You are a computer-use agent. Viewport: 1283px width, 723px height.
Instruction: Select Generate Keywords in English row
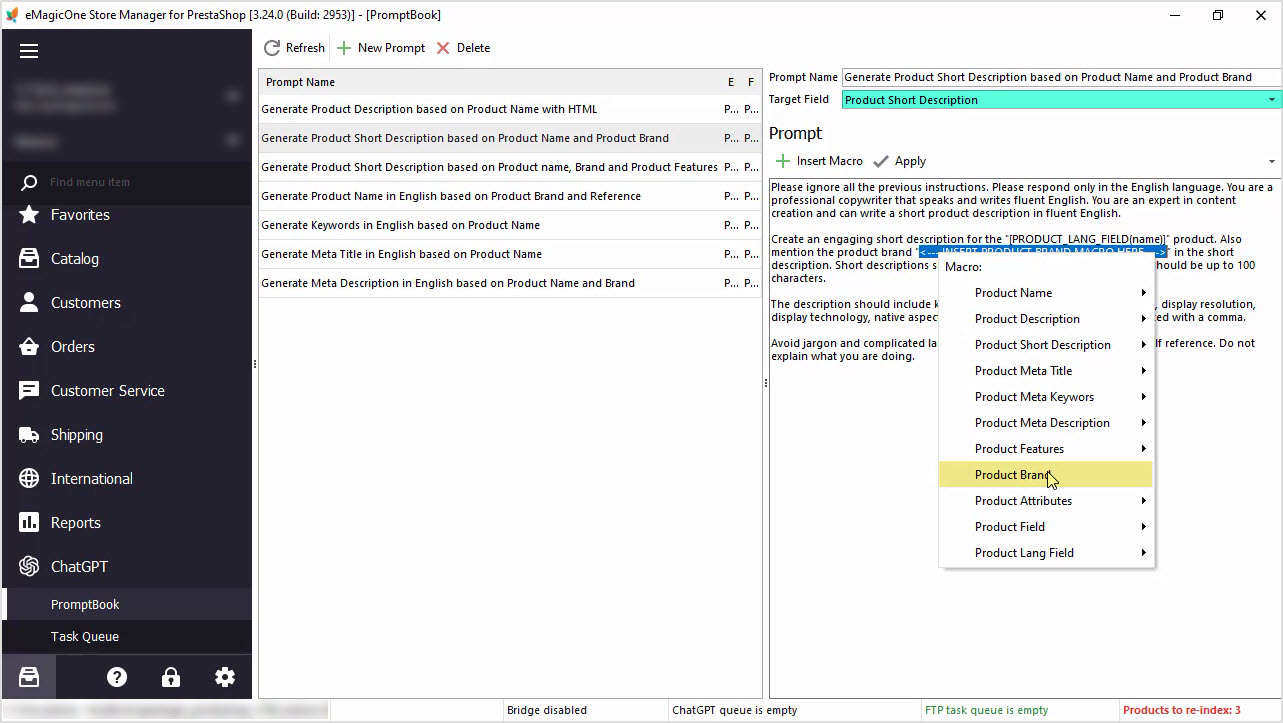(510, 225)
